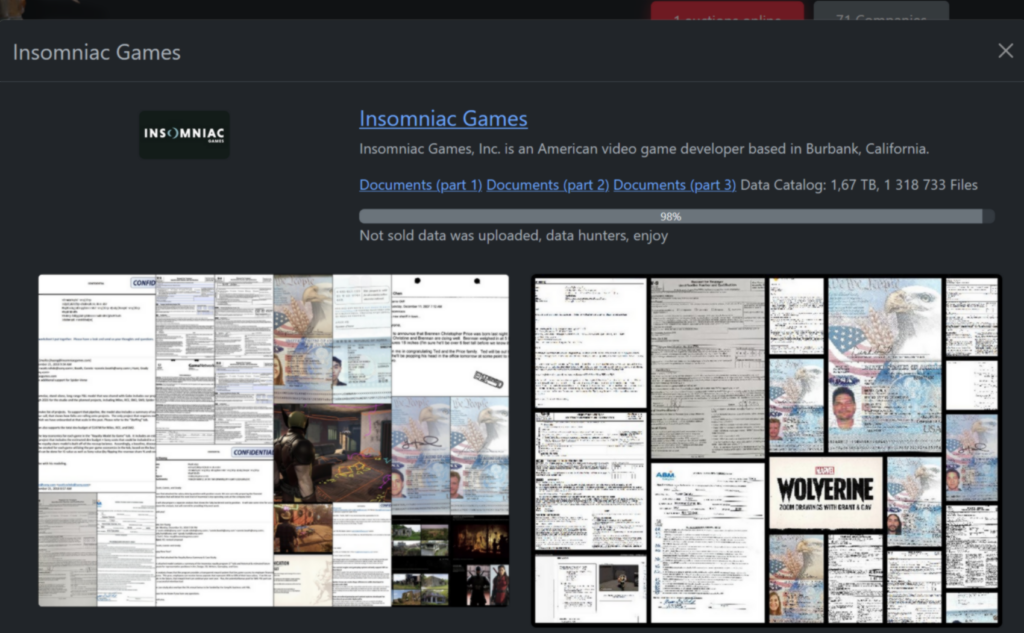
Task: Click the 'Not sold data was uploaded' note
Action: (513, 236)
